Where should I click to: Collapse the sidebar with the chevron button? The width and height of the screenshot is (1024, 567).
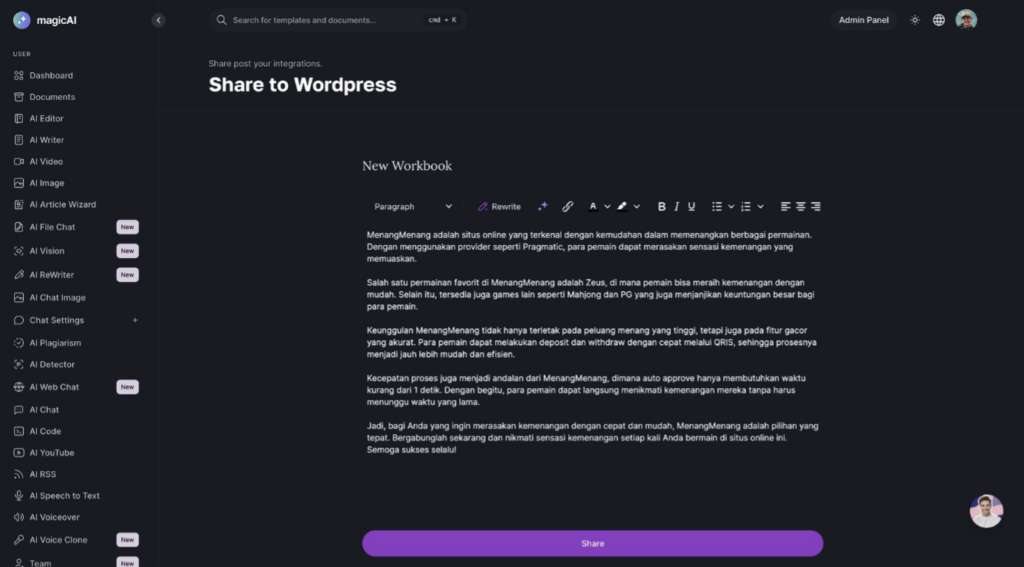158,20
